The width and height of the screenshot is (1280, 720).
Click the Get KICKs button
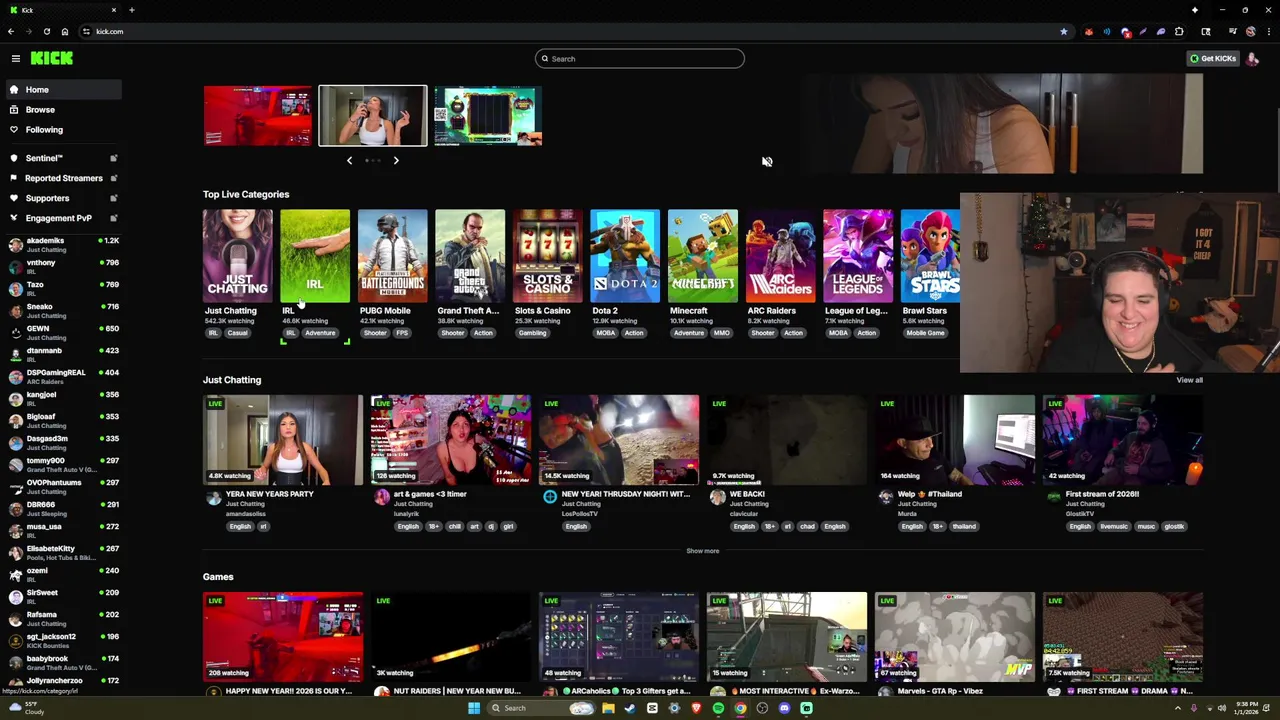click(x=1213, y=58)
